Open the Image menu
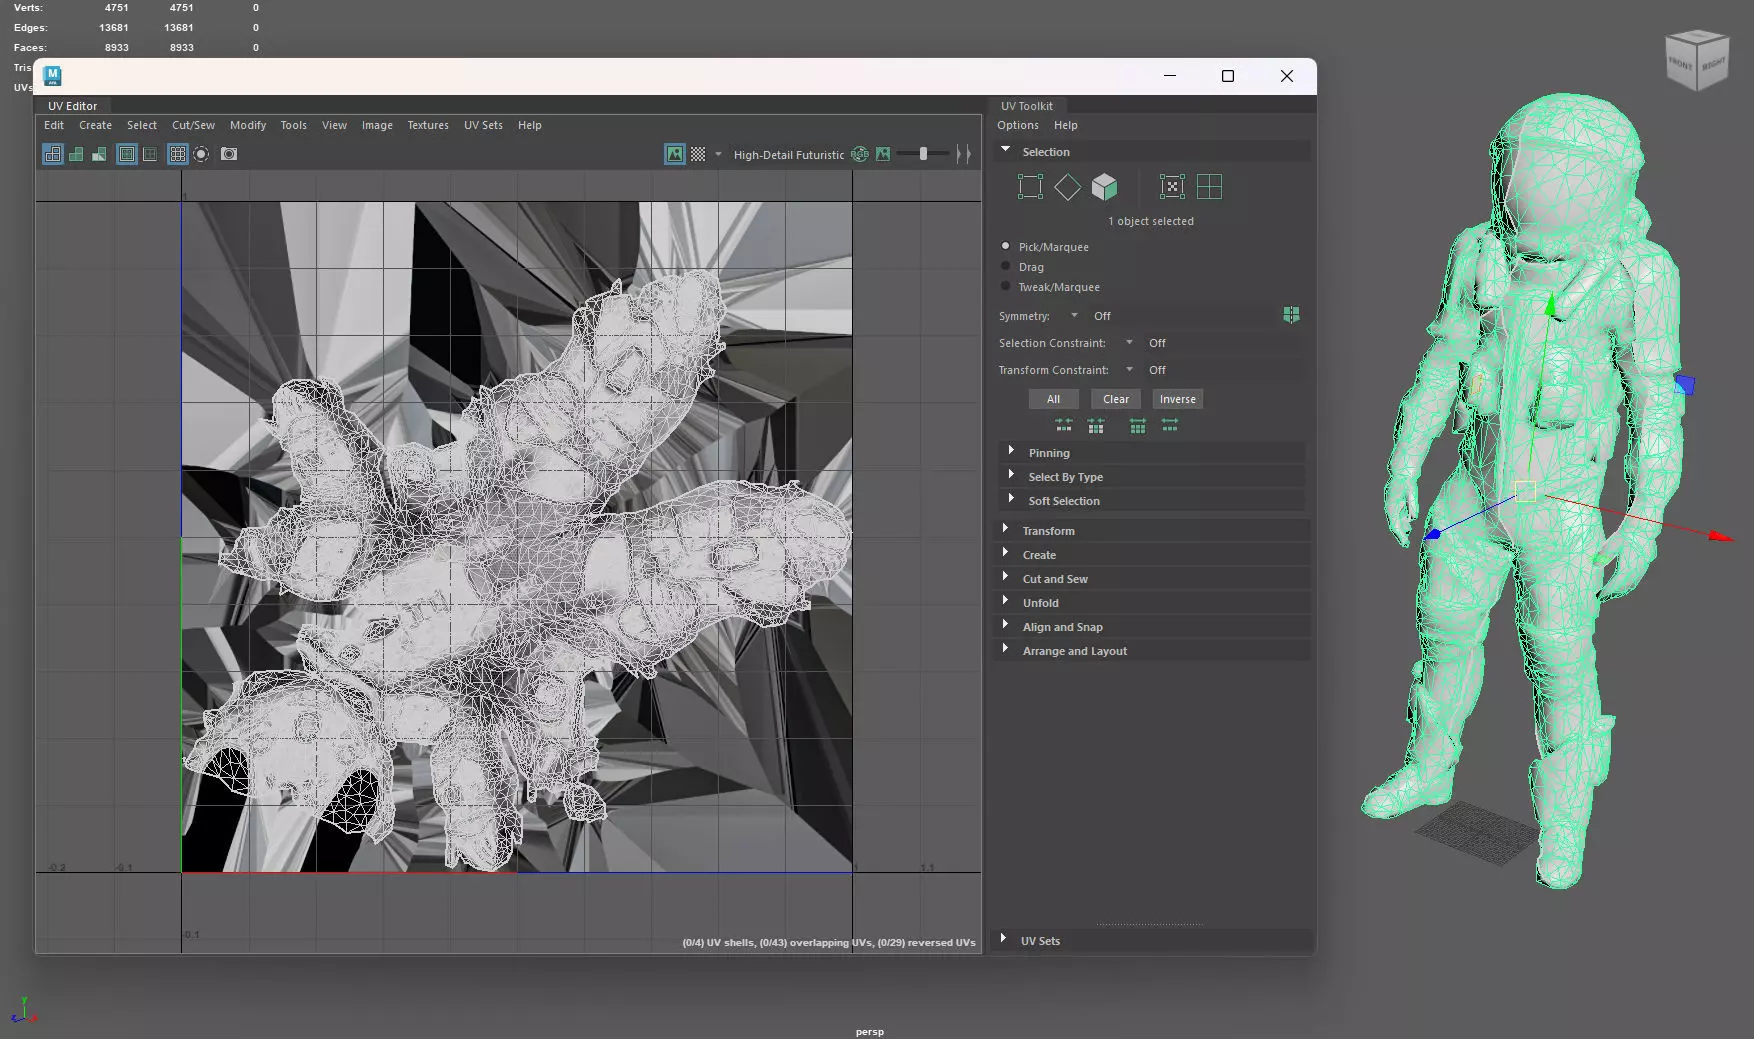The width and height of the screenshot is (1754, 1039). (377, 125)
